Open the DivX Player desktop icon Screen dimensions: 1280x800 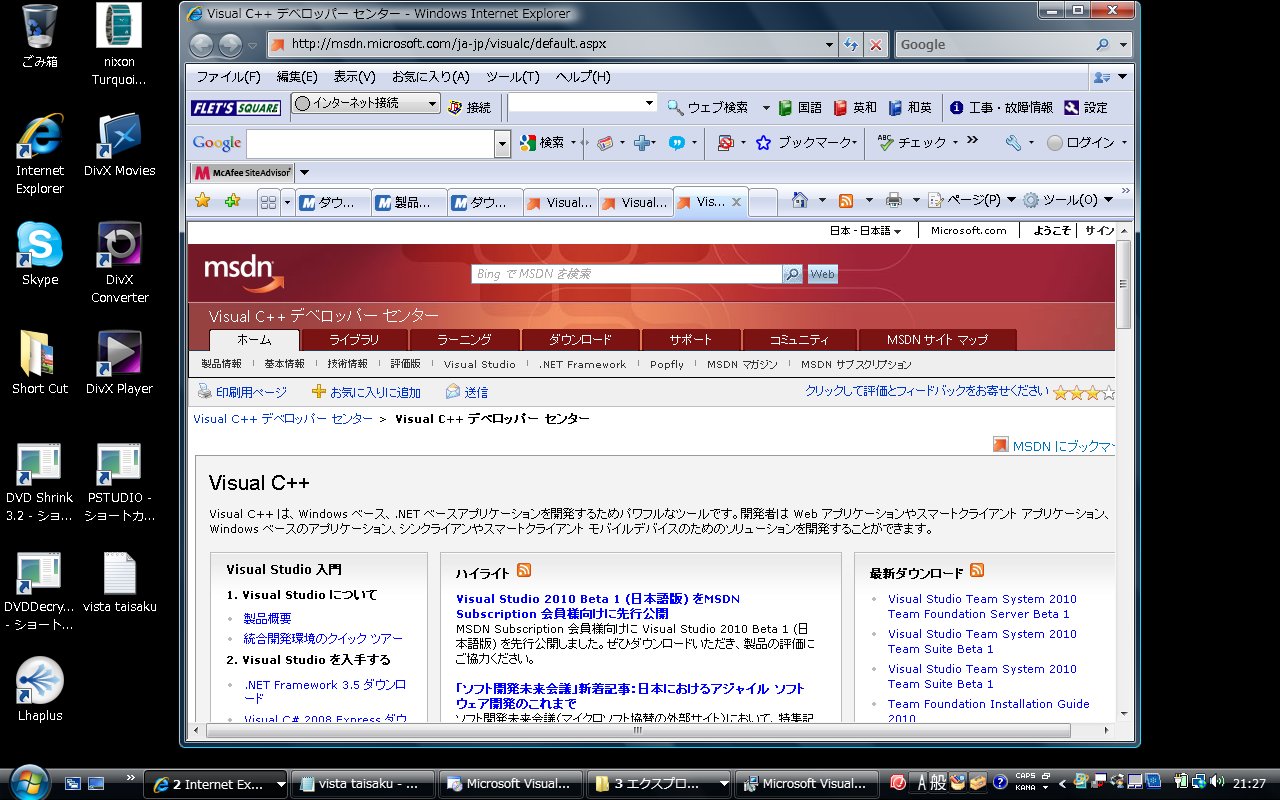click(120, 363)
